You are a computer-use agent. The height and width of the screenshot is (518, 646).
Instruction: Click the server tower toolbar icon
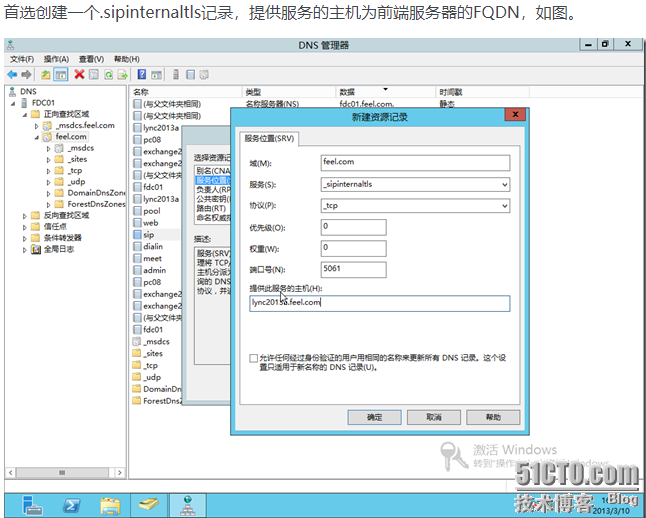click(176, 75)
